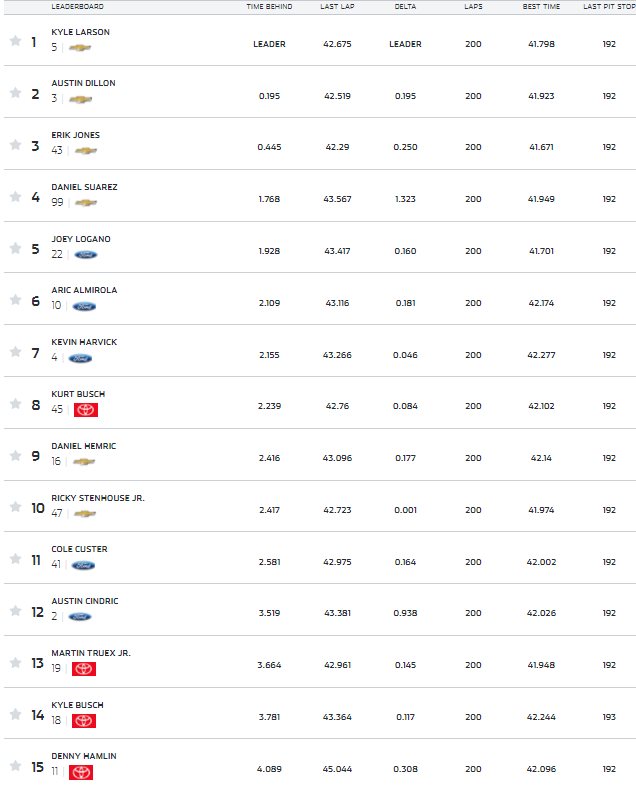Image resolution: width=636 pixels, height=790 pixels.
Task: Open driver name Daniel Suarez
Action: 84,187
